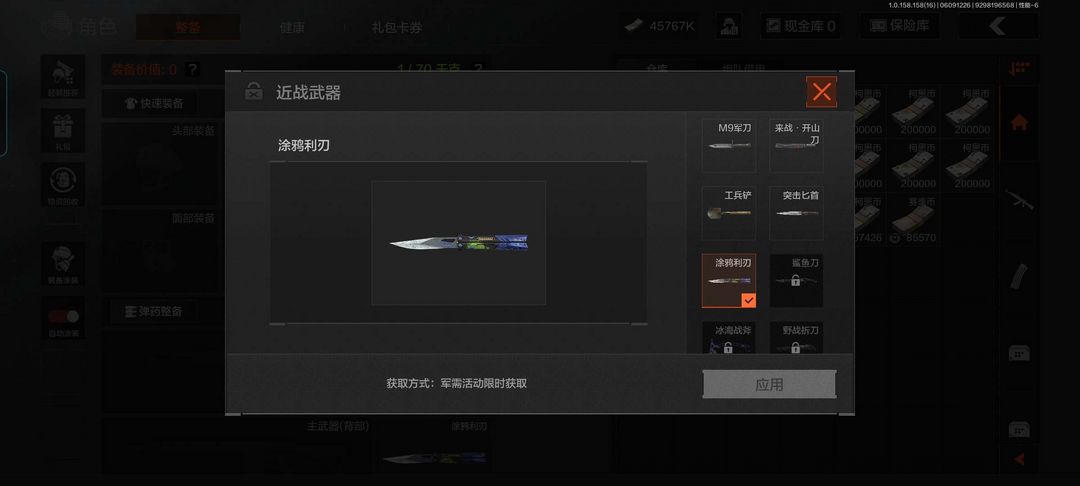1080x486 pixels.
Task: Select the 工兵铲 shovel weapon
Action: click(729, 213)
